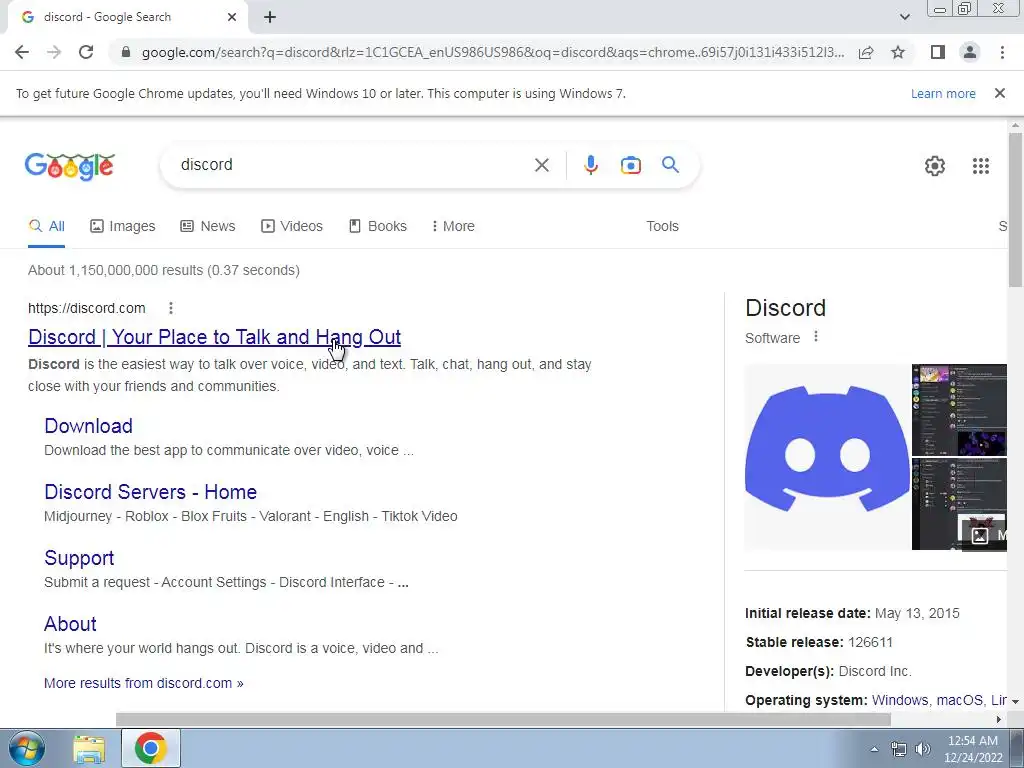
Task: Open the three-dot menu beside https://discord.com
Action: click(170, 308)
